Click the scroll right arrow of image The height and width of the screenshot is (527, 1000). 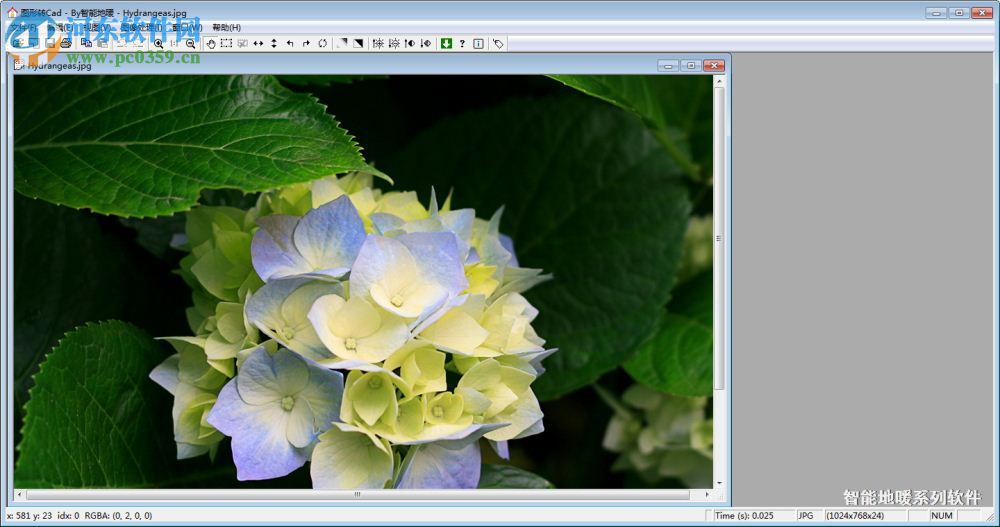[x=707, y=494]
